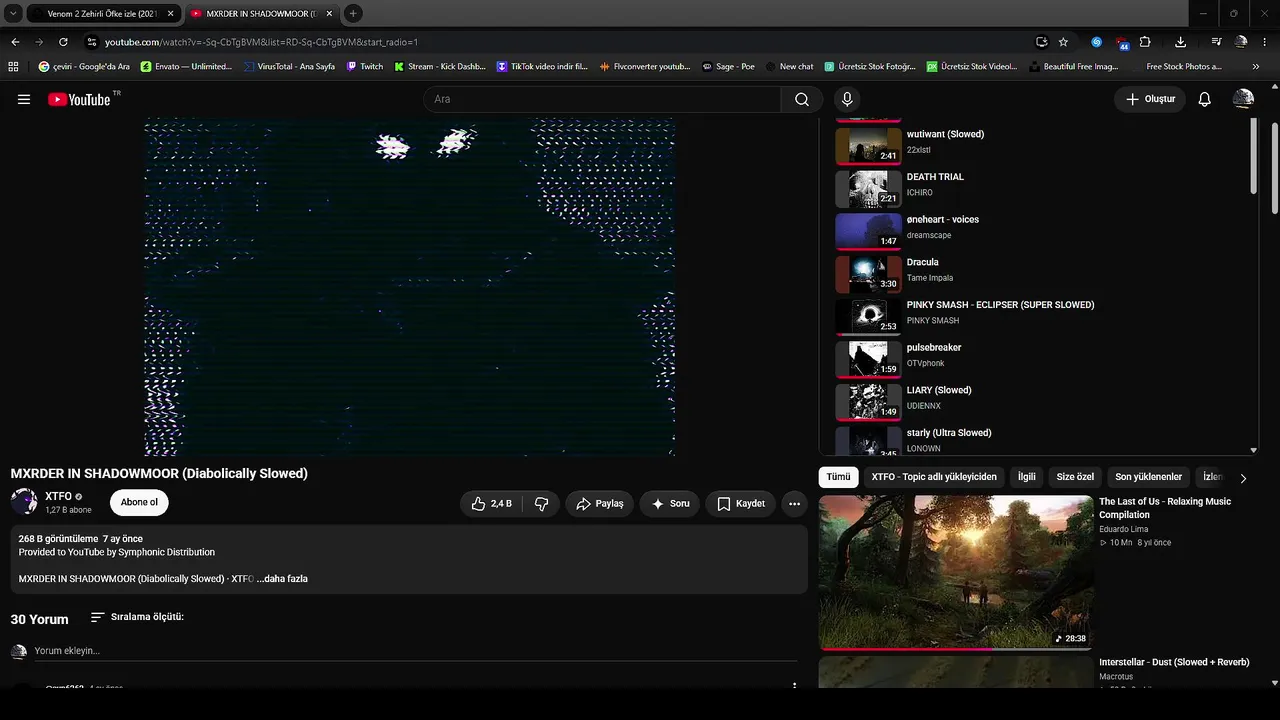Like the video with thumbs up
1280x720 pixels.
tap(492, 504)
